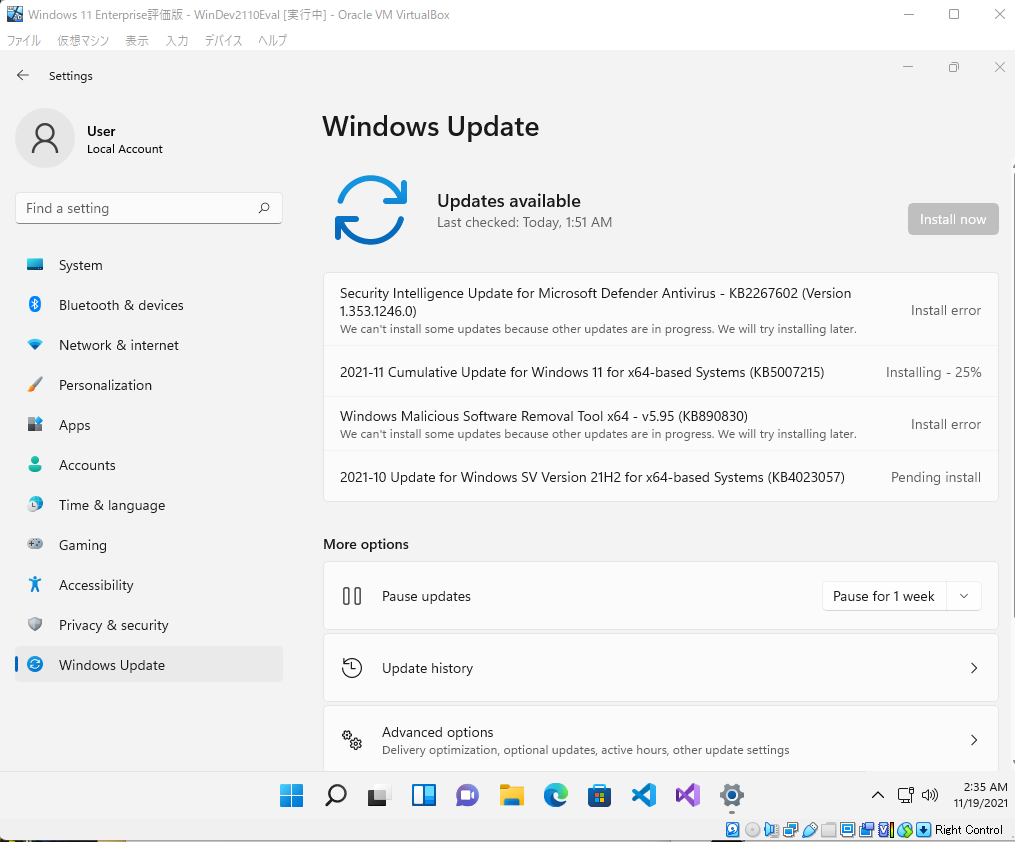Open Accounts settings

[149, 465]
